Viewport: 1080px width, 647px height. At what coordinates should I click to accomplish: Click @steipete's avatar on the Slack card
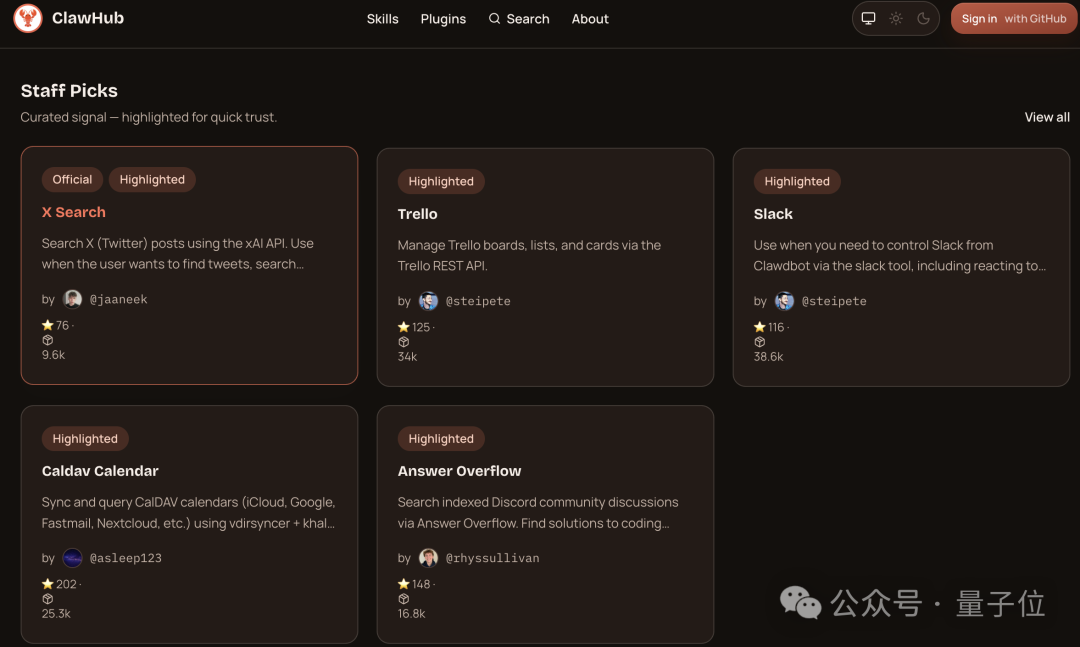(x=785, y=301)
